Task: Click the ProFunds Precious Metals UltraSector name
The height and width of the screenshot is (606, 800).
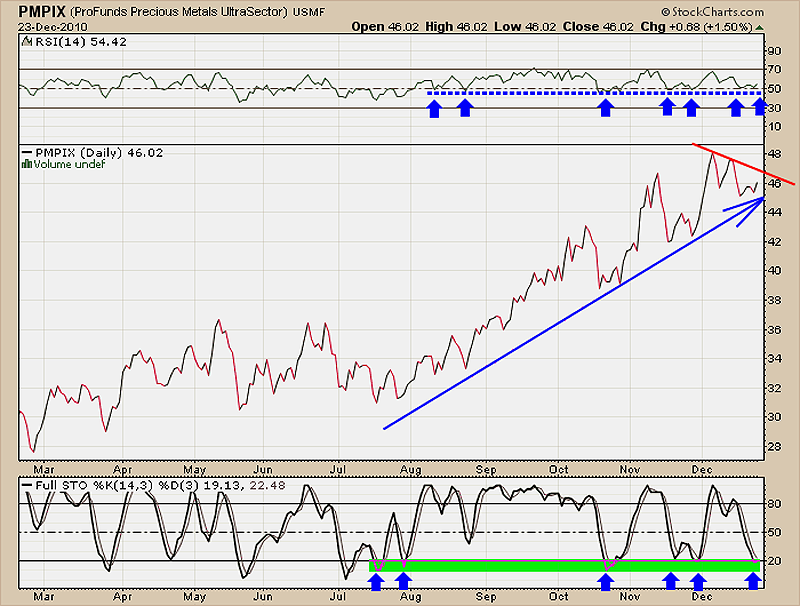Action: click(x=179, y=12)
